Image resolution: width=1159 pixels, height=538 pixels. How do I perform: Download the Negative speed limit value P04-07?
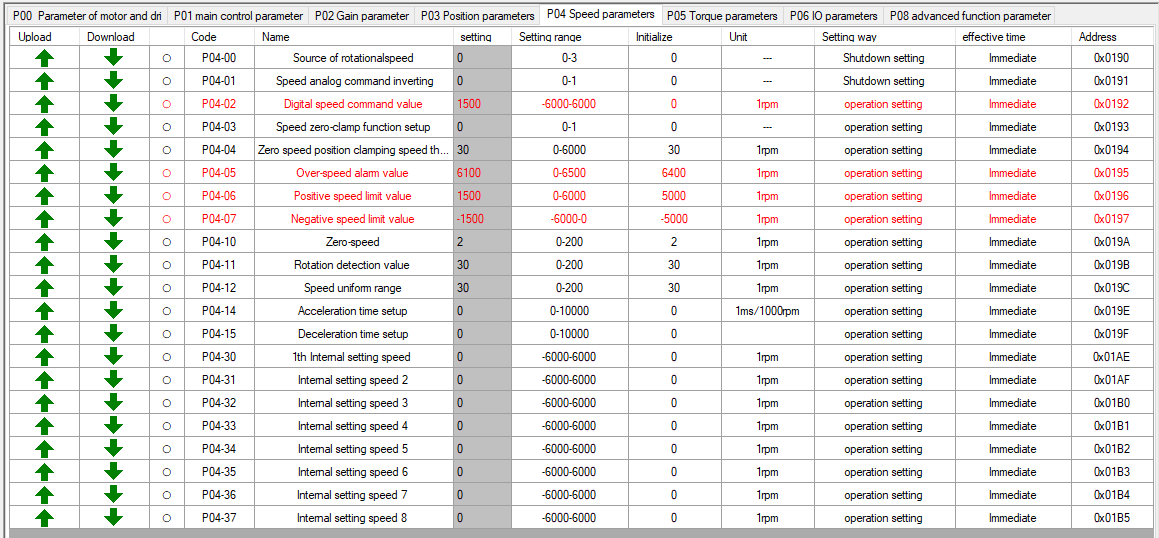[113, 219]
